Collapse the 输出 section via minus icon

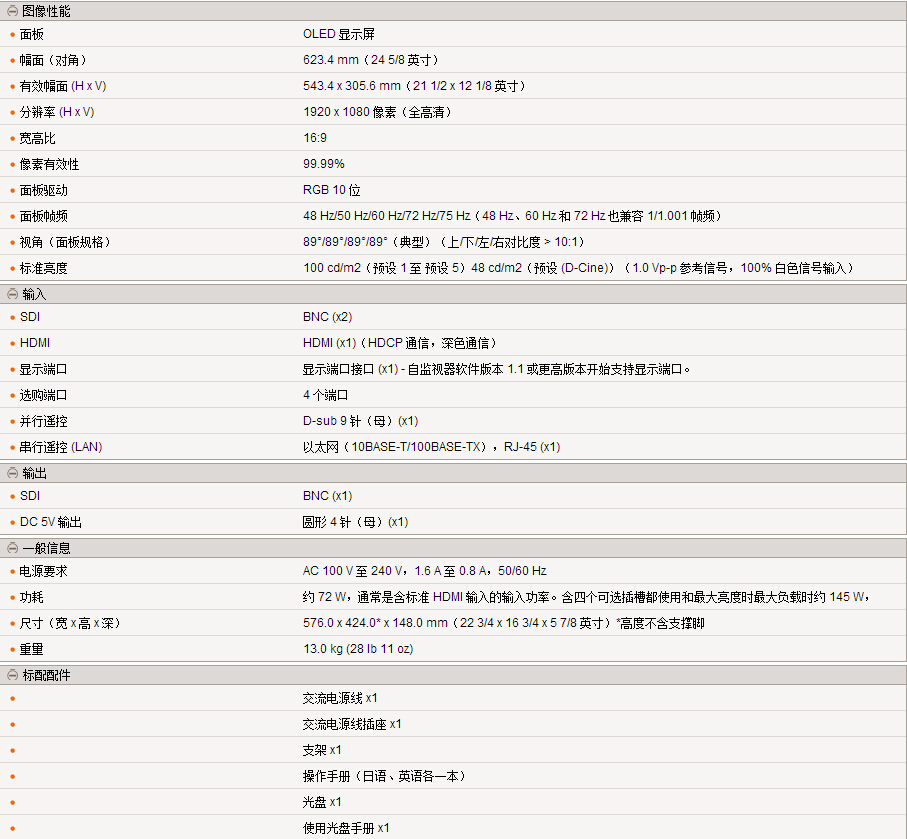coord(12,473)
